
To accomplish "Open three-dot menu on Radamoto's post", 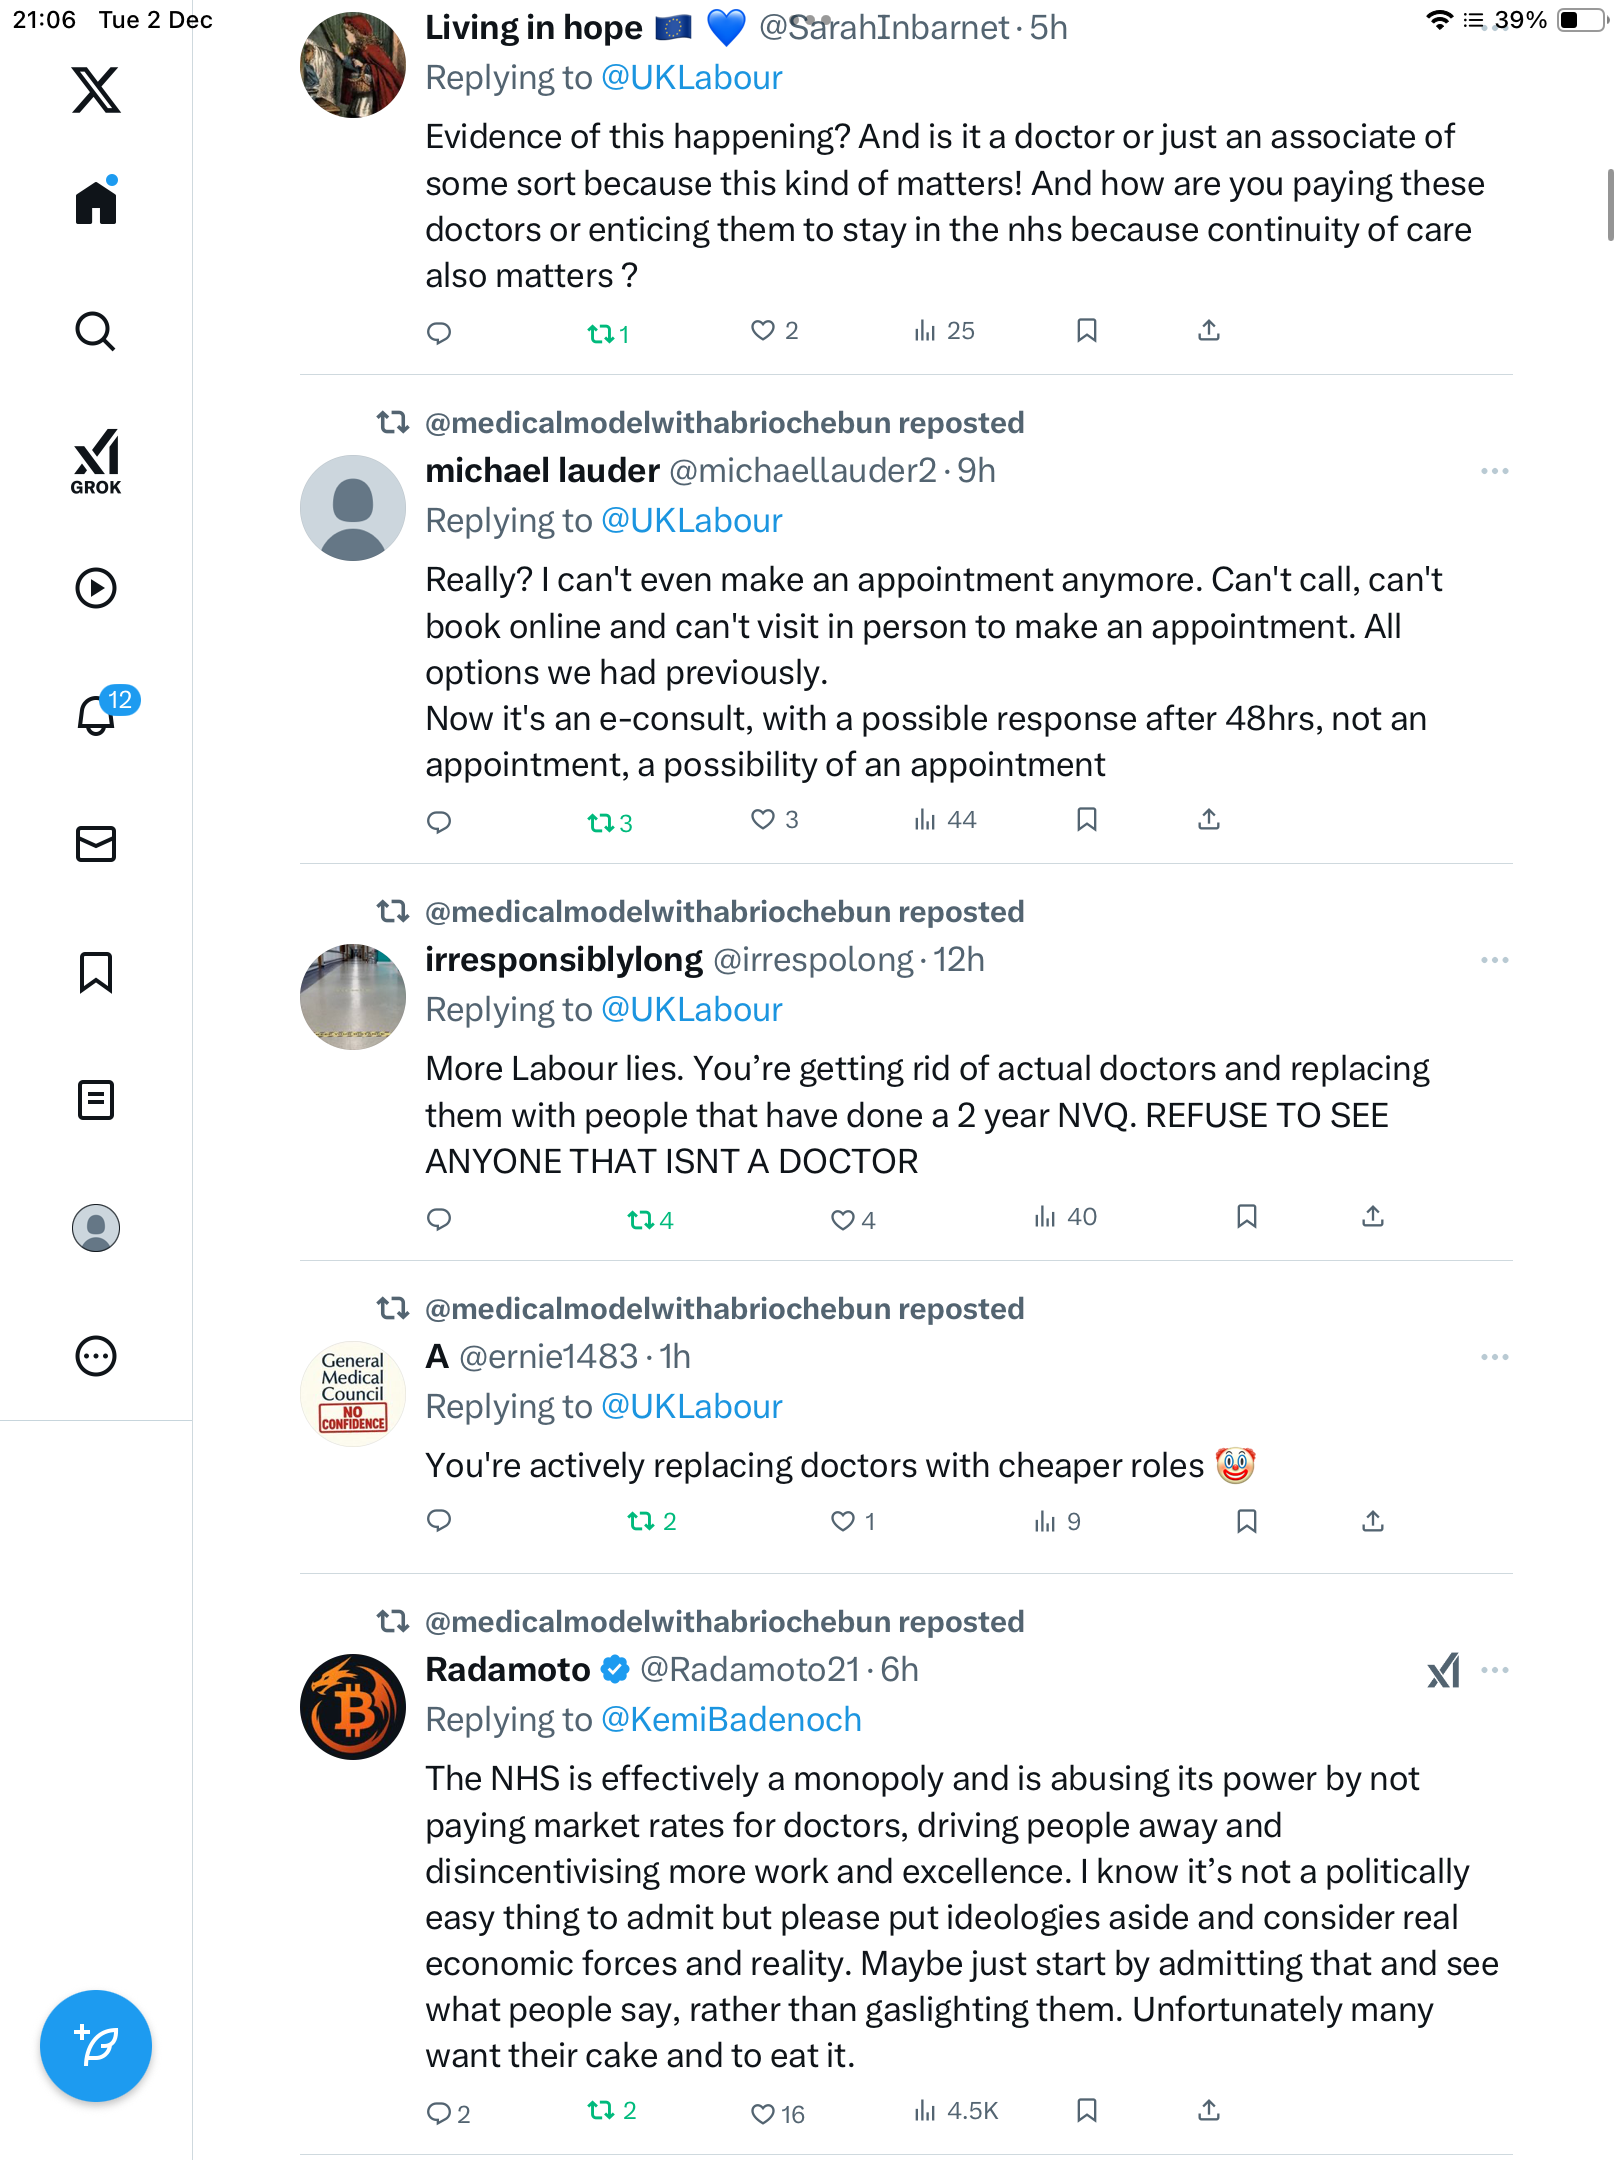I will (x=1494, y=1670).
